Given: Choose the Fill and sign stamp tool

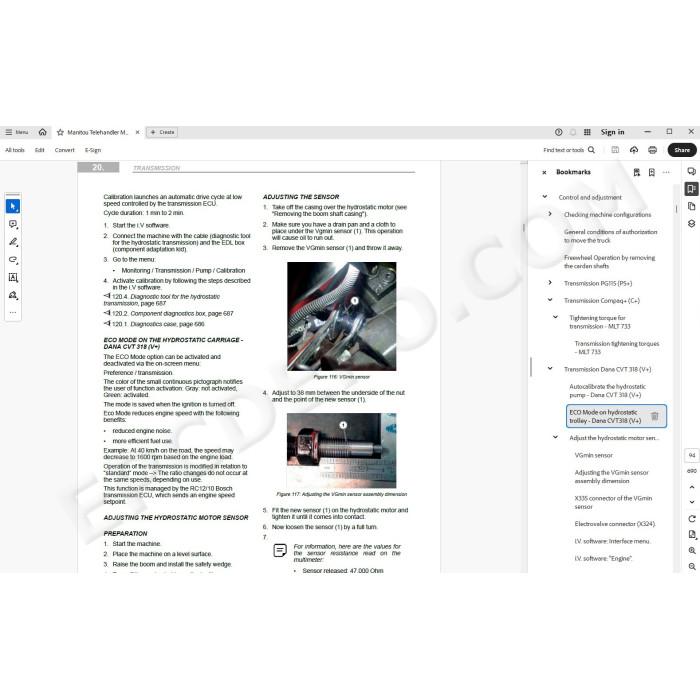Looking at the screenshot, I should tap(13, 295).
